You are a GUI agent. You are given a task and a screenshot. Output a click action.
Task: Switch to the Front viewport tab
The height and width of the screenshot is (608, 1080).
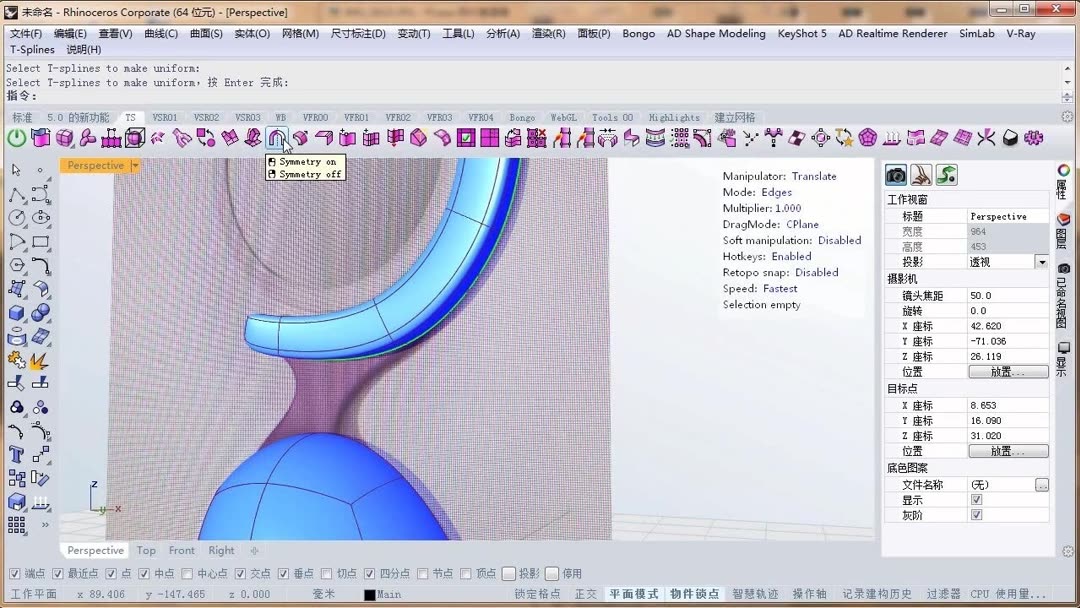pyautogui.click(x=181, y=550)
